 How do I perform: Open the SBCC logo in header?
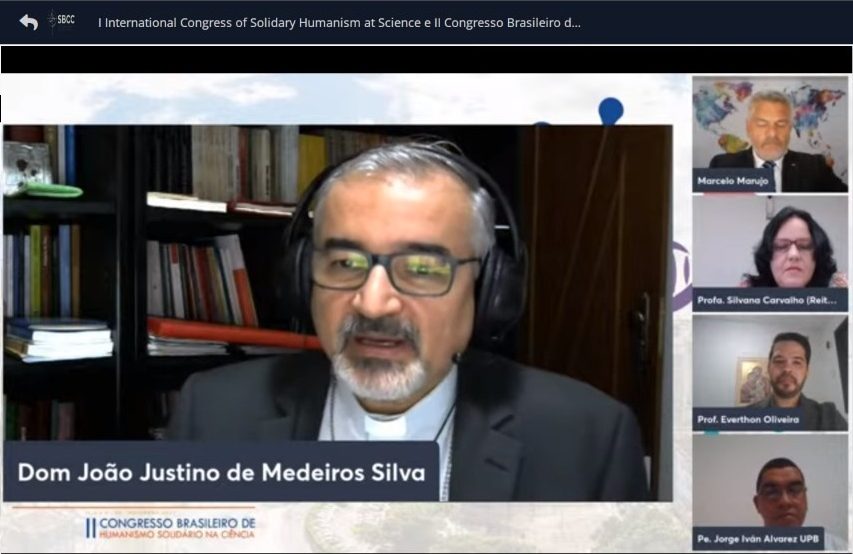tap(61, 20)
